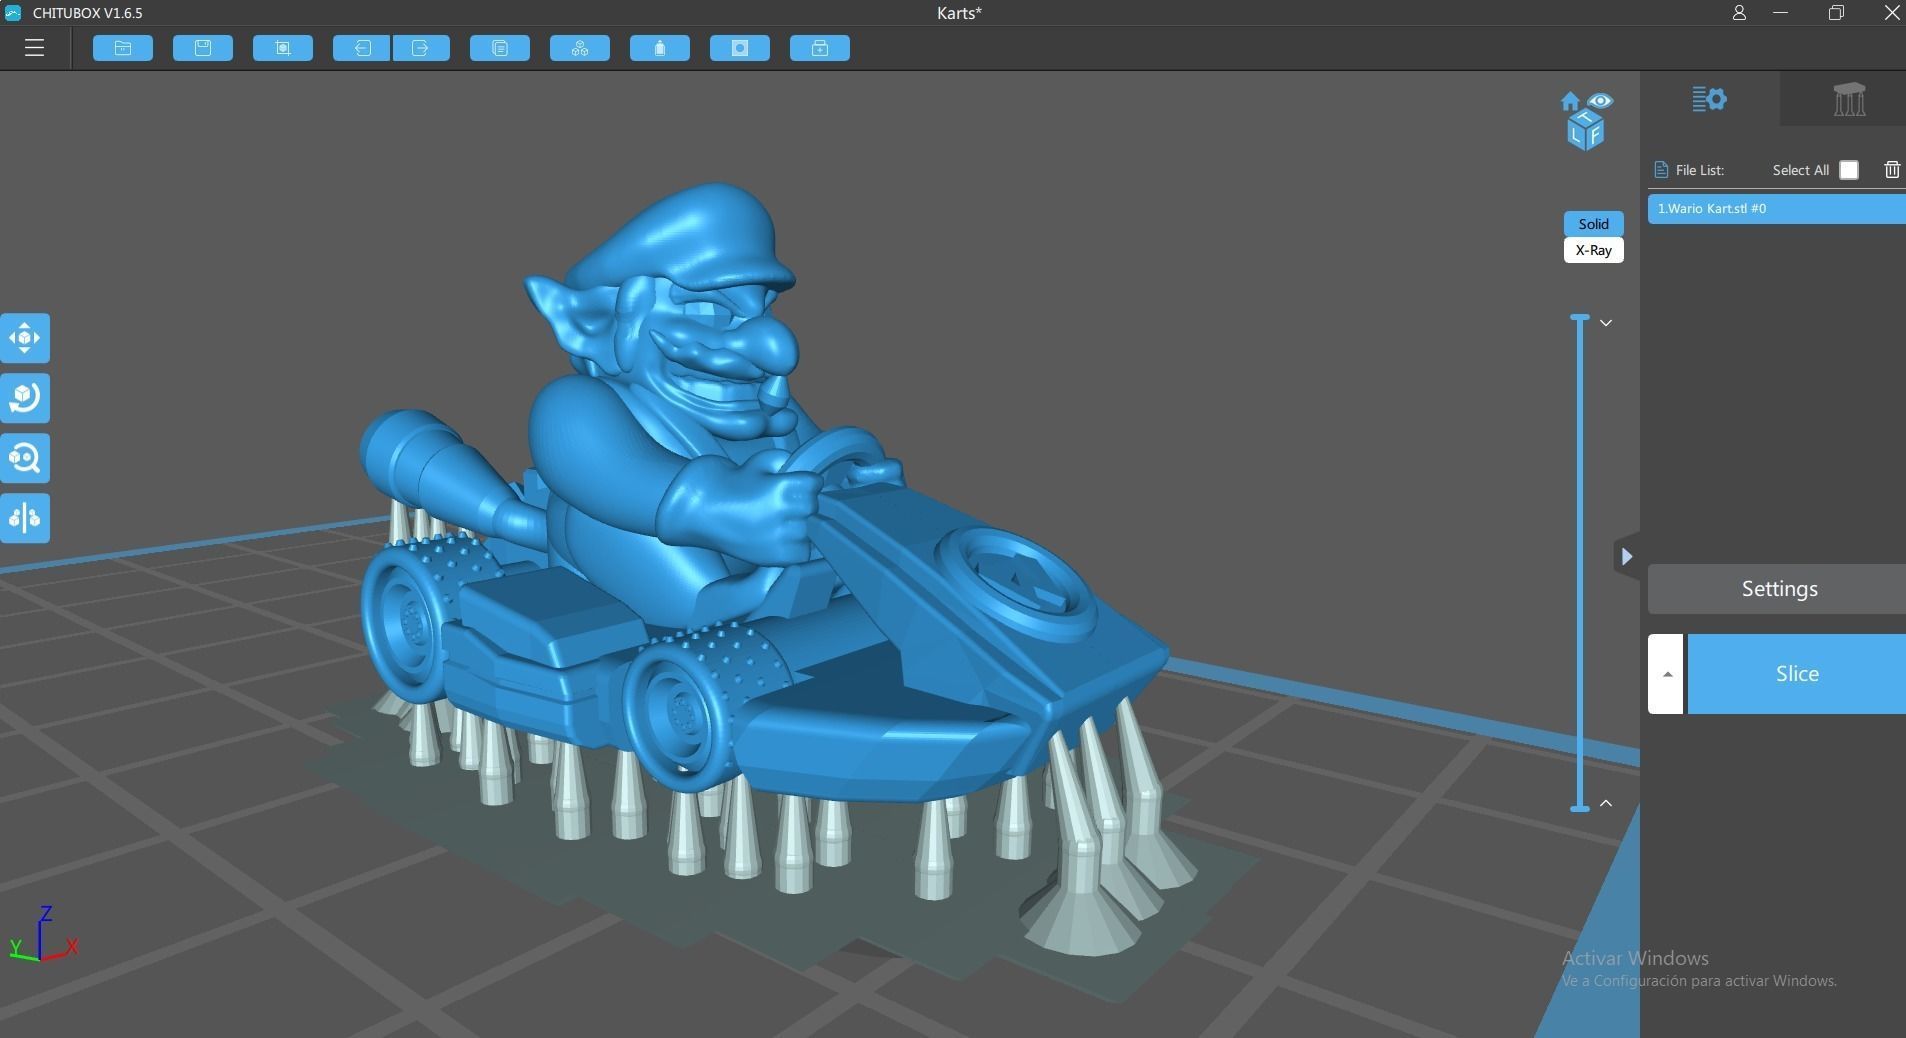Click the Slice button
Screen dimensions: 1906x1038
coord(1796,674)
